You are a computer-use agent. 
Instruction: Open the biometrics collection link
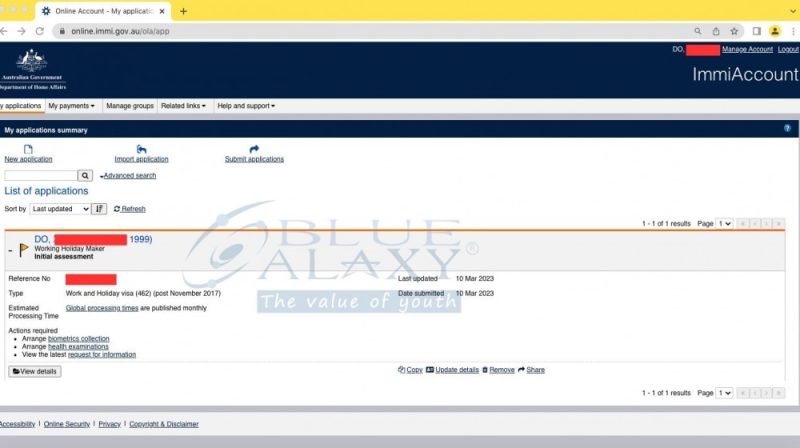tap(78, 339)
